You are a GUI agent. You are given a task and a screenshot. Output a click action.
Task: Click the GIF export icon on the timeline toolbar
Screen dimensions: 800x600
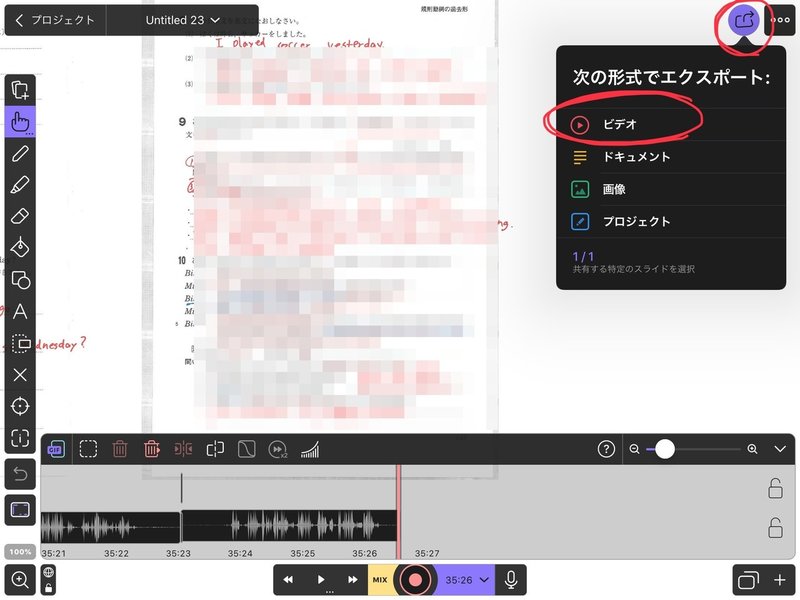click(56, 451)
